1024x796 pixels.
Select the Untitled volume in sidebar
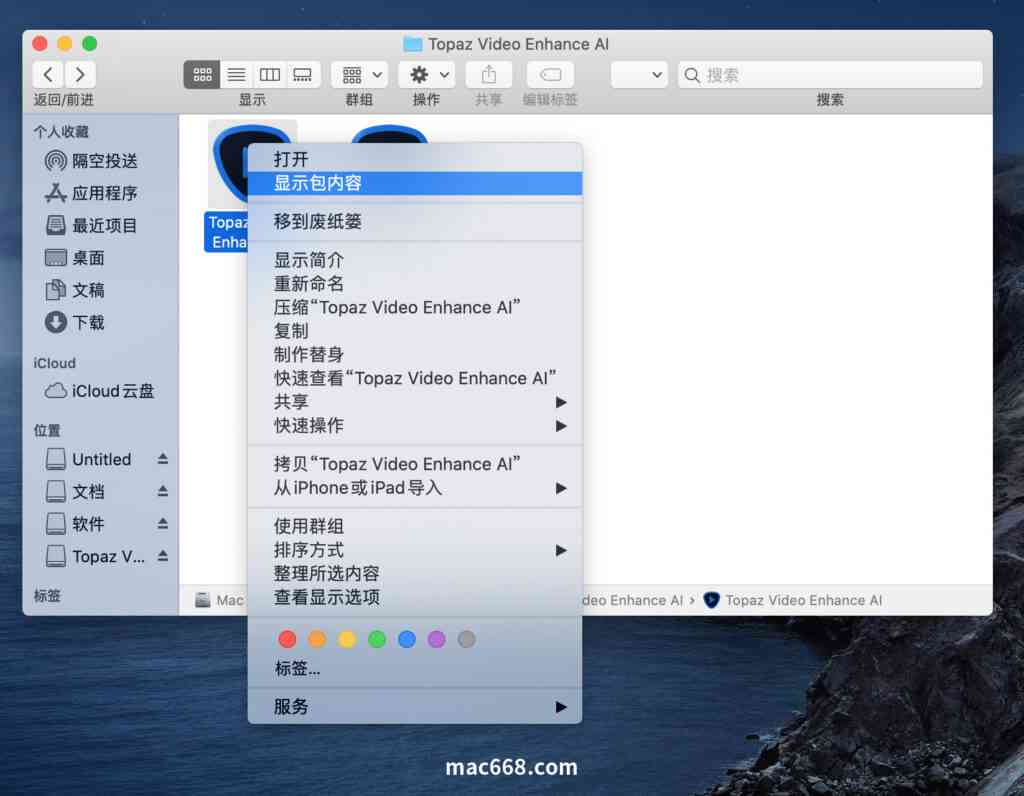click(89, 459)
